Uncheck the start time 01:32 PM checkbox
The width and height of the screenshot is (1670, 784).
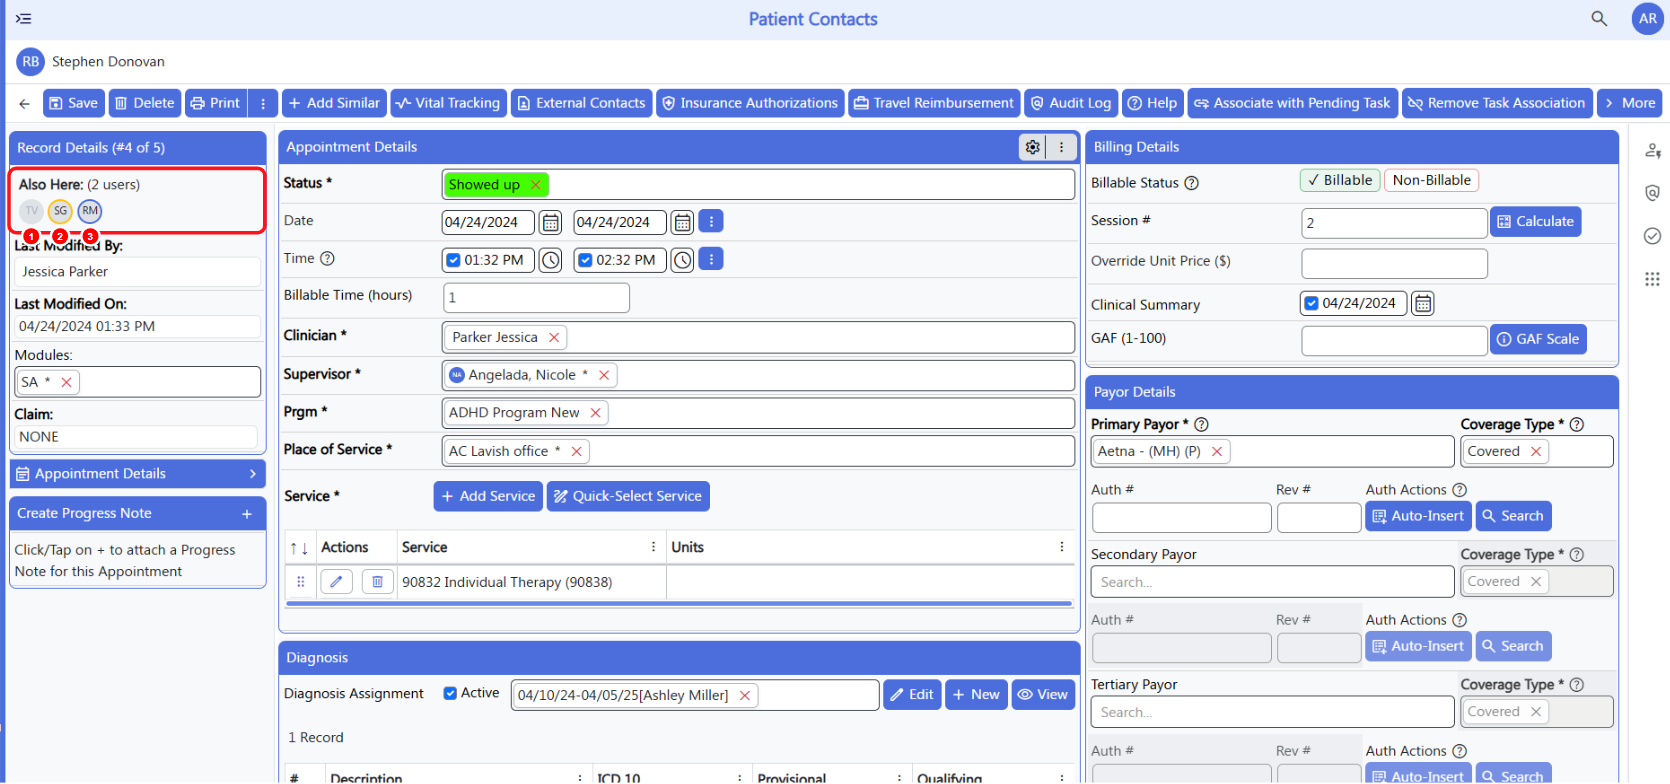[x=453, y=260]
